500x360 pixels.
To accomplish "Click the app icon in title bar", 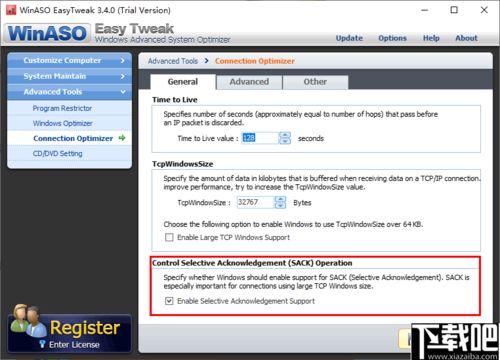I will tap(11, 10).
